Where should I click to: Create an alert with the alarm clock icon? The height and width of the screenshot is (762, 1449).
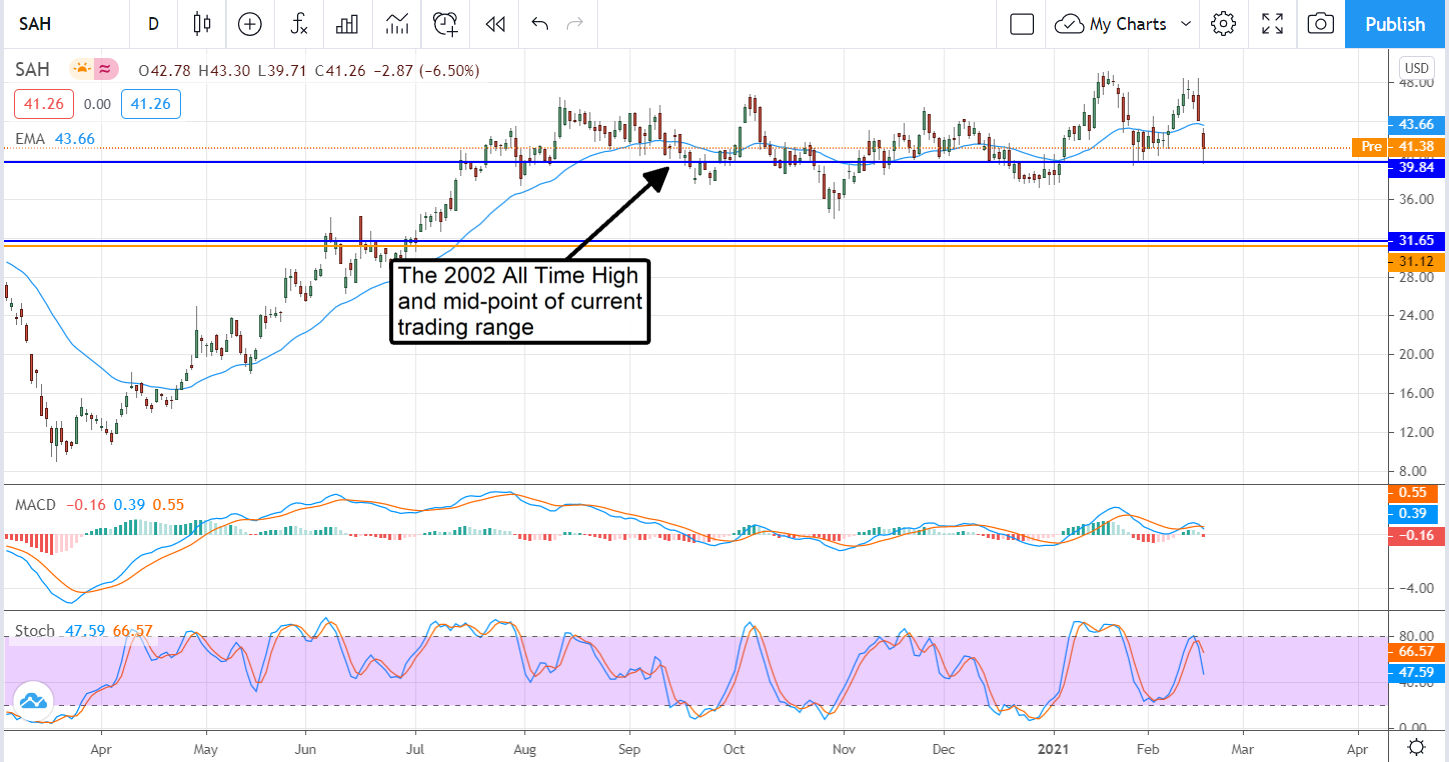pos(446,24)
